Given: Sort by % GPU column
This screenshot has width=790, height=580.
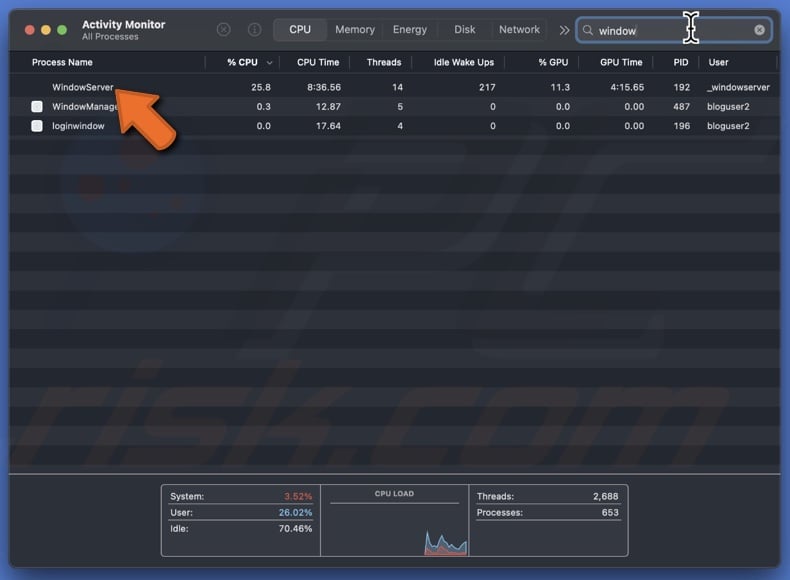Looking at the screenshot, I should coord(553,62).
